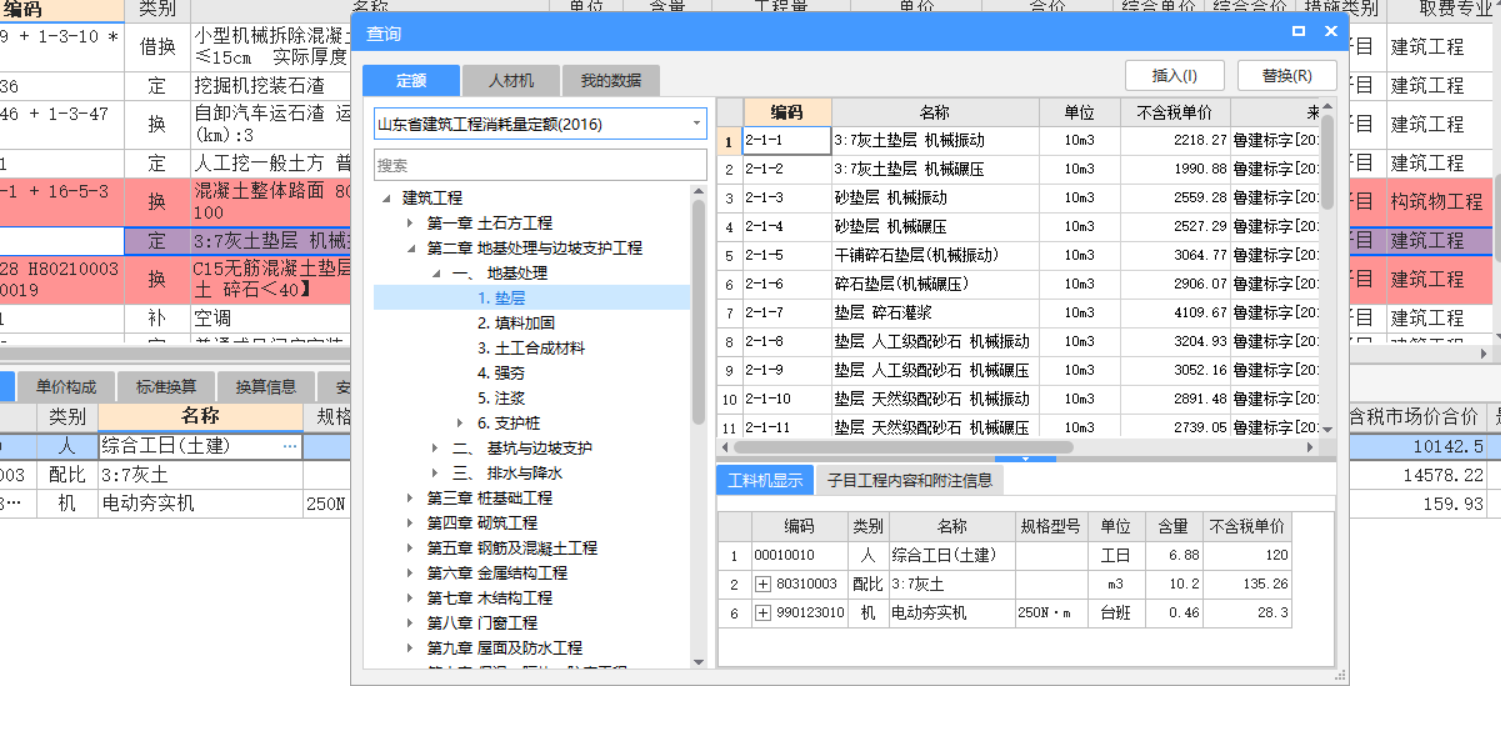This screenshot has width=1501, height=744.
Task: Click the horizontal scrollbar of quota list
Action: click(x=903, y=447)
